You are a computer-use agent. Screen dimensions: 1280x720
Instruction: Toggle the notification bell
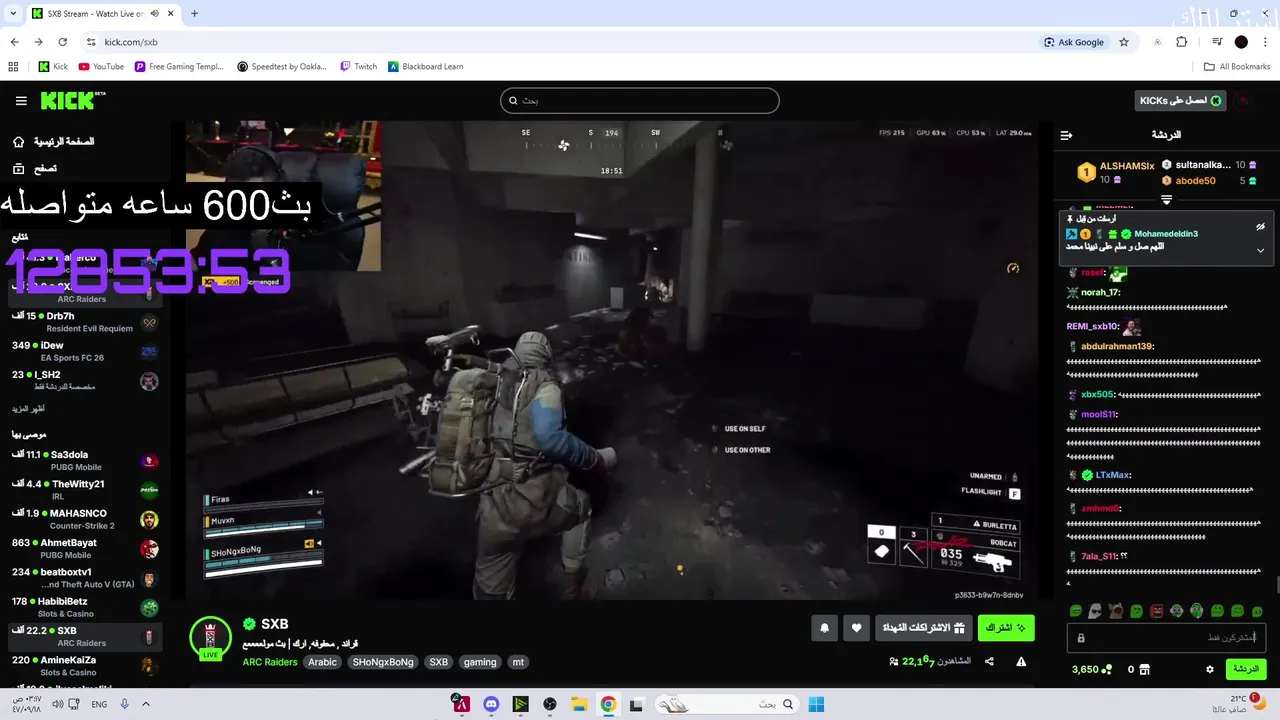[x=824, y=628]
